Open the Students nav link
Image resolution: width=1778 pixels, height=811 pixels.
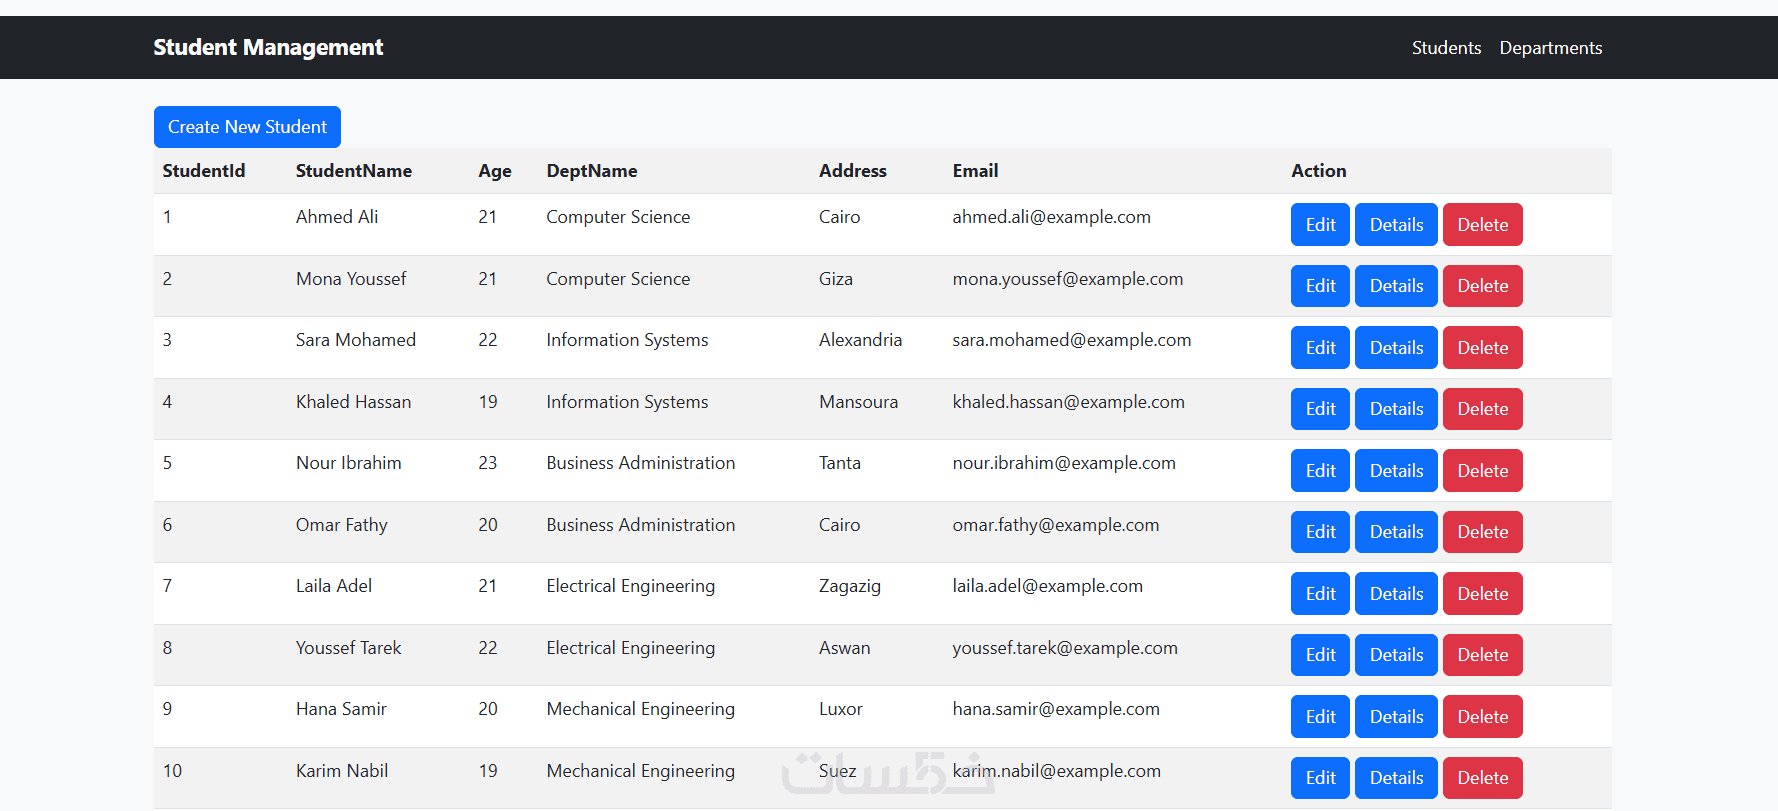1446,48
